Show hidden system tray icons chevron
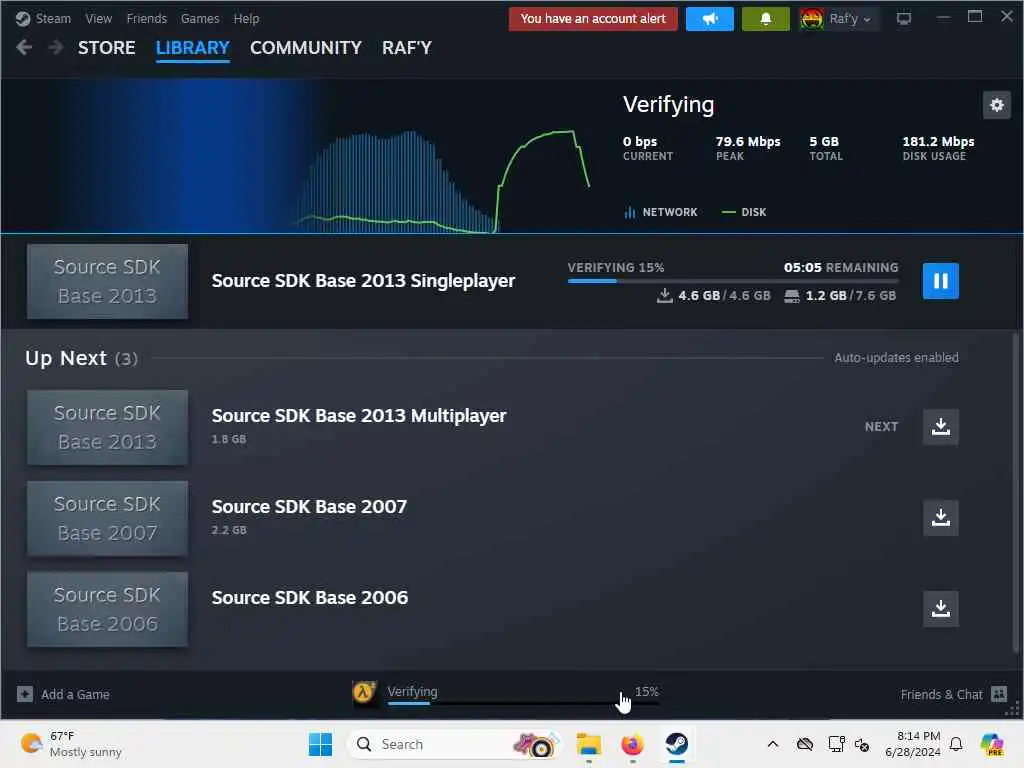 coord(773,744)
